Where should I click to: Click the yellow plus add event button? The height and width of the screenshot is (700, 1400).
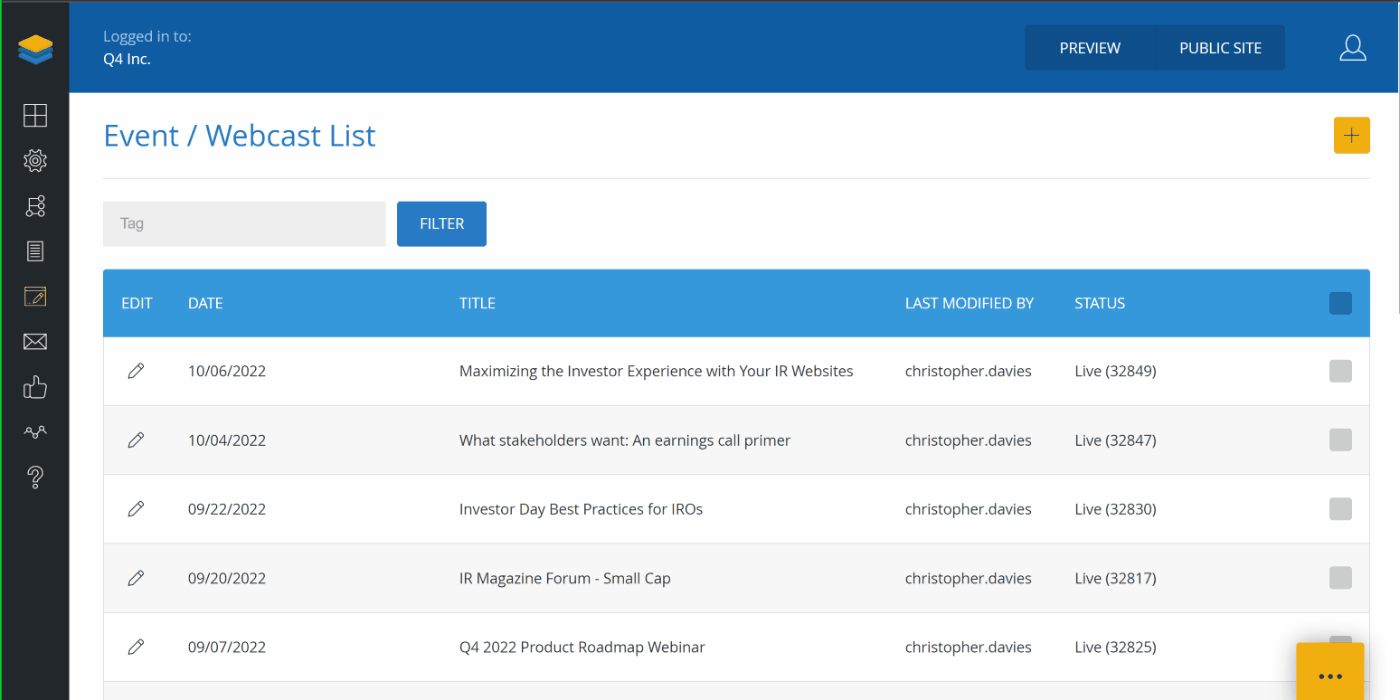1351,136
